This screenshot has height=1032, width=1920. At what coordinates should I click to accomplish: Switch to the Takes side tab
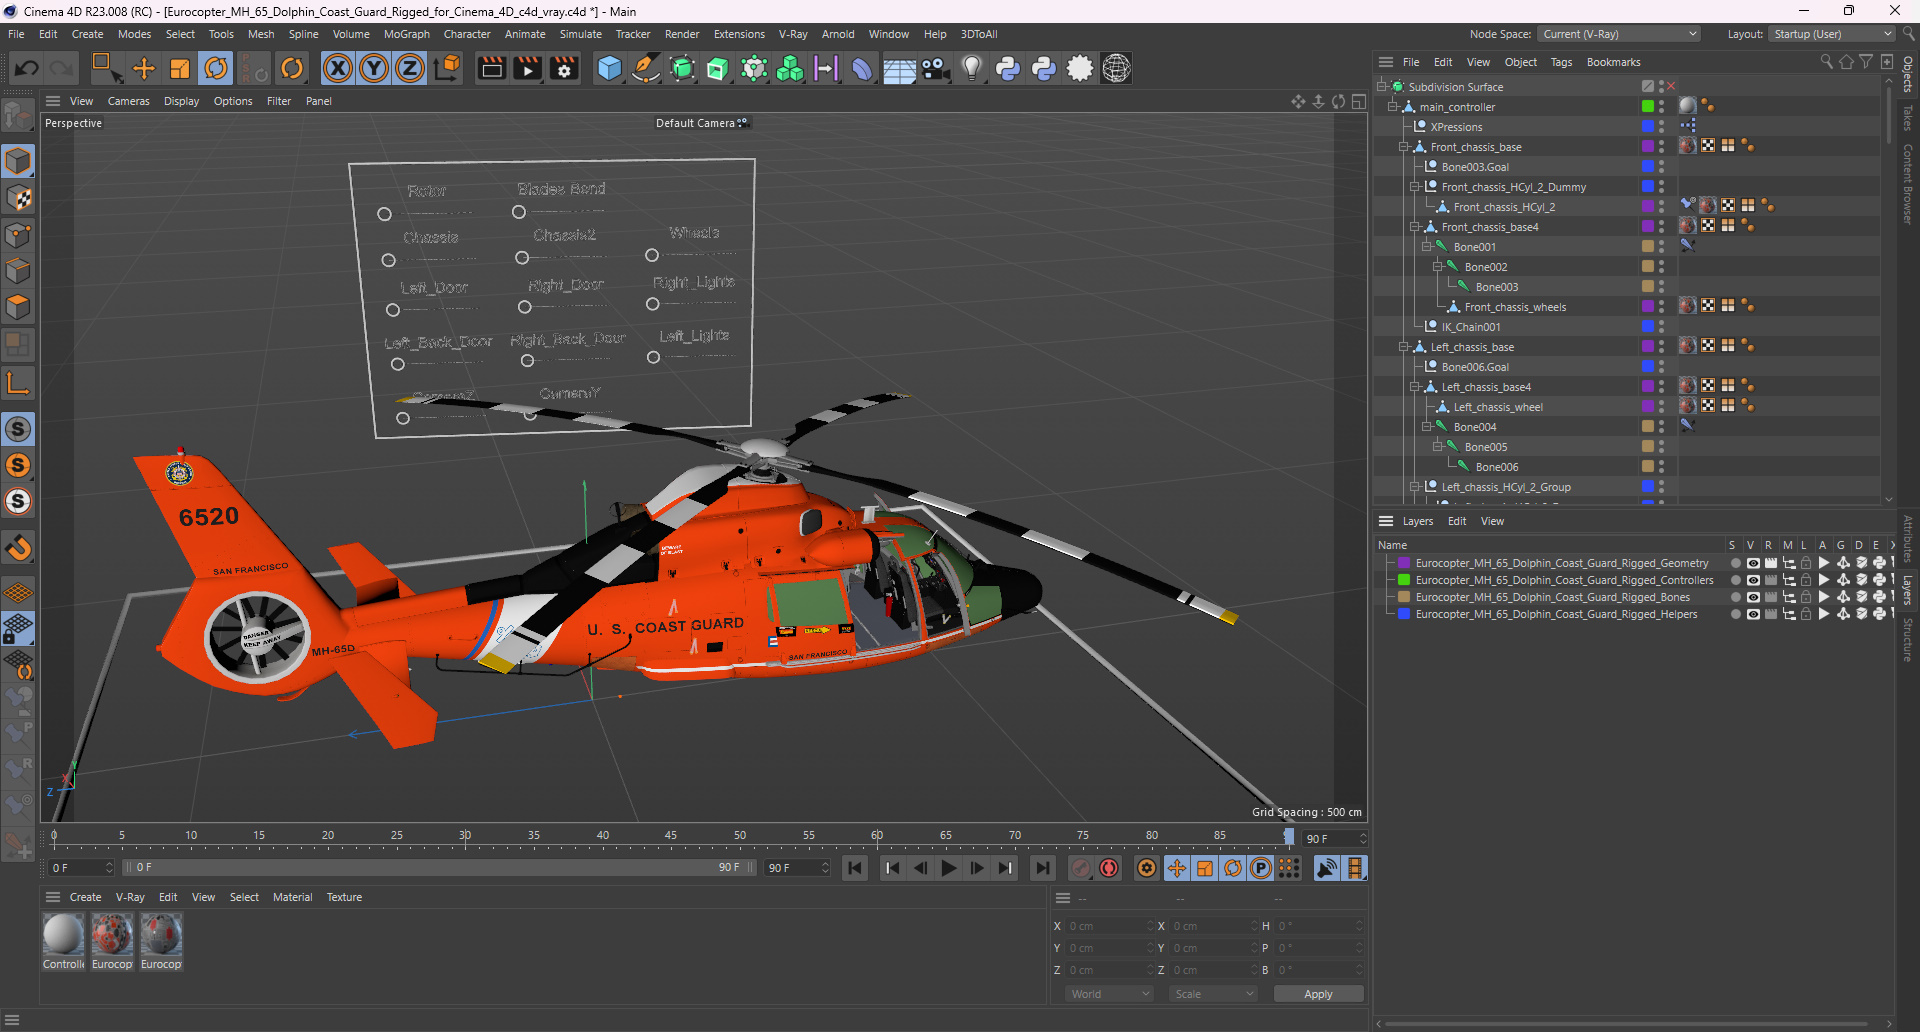(x=1908, y=118)
